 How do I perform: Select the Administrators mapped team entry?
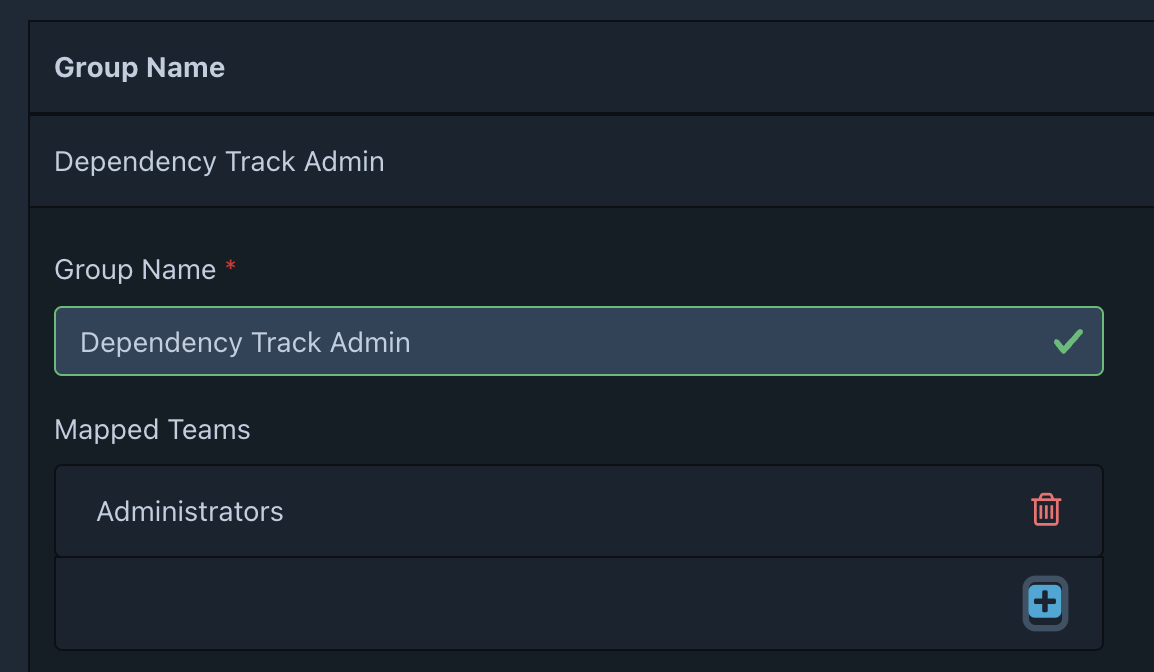[190, 512]
